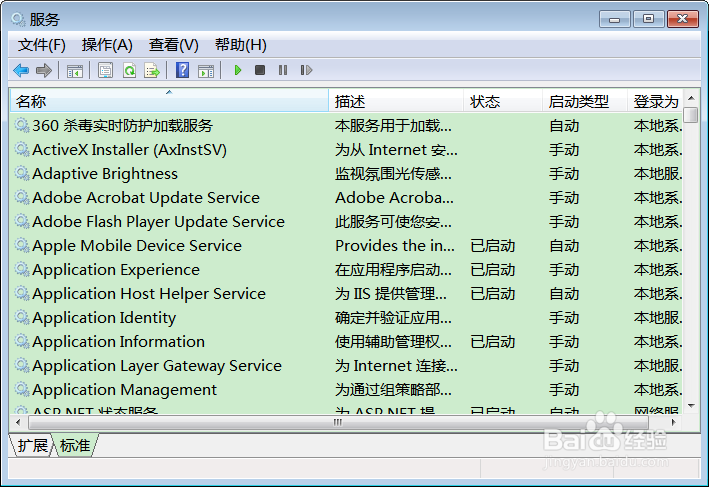Select Application Management service

tap(124, 389)
